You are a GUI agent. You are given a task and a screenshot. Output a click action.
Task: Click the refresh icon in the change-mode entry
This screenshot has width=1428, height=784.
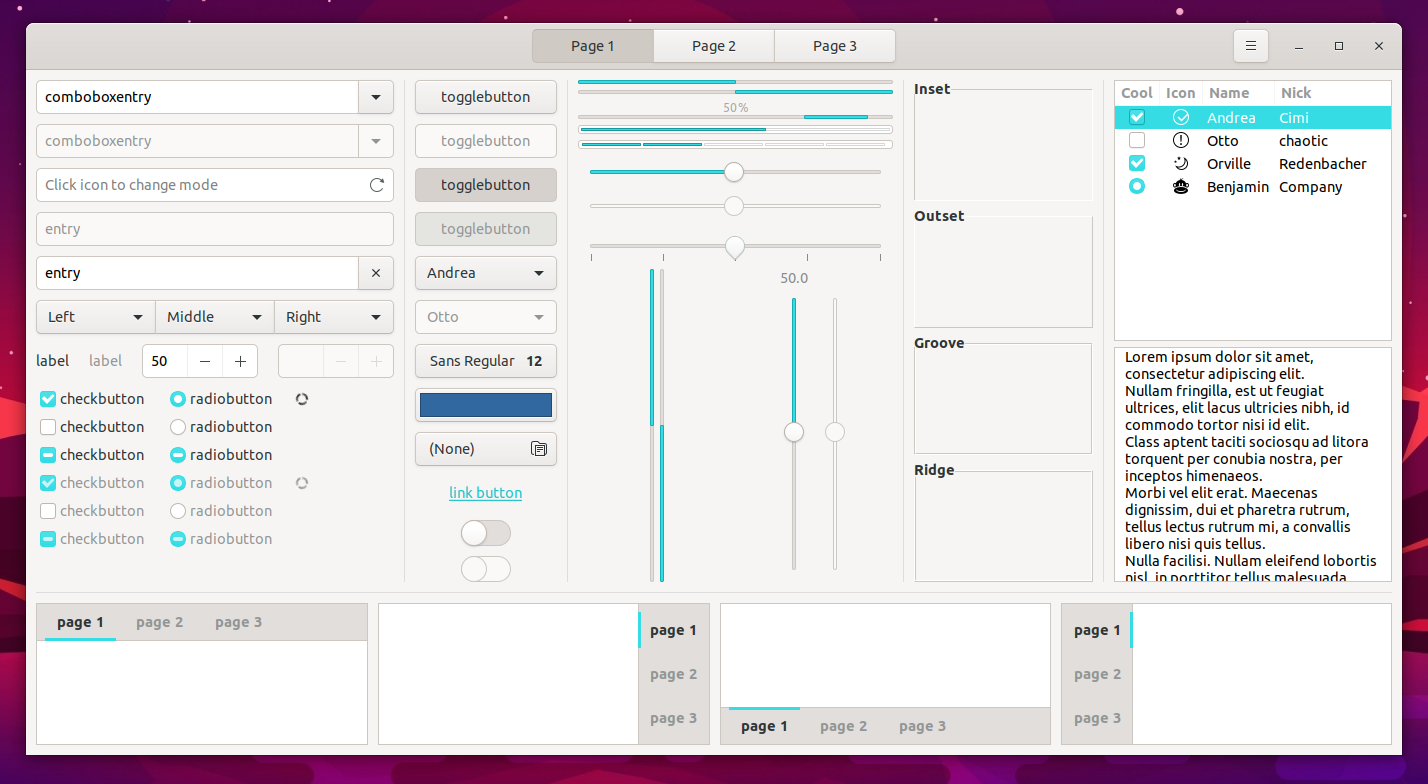(x=376, y=185)
